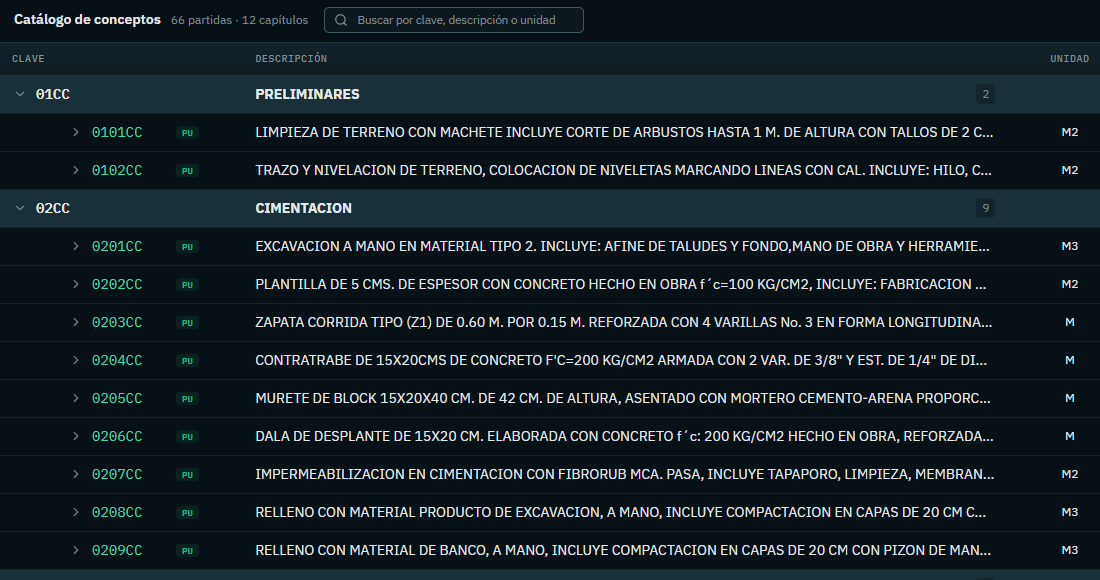This screenshot has height=580, width=1100.
Task: Expand row 0208CC details
Action: pos(76,512)
